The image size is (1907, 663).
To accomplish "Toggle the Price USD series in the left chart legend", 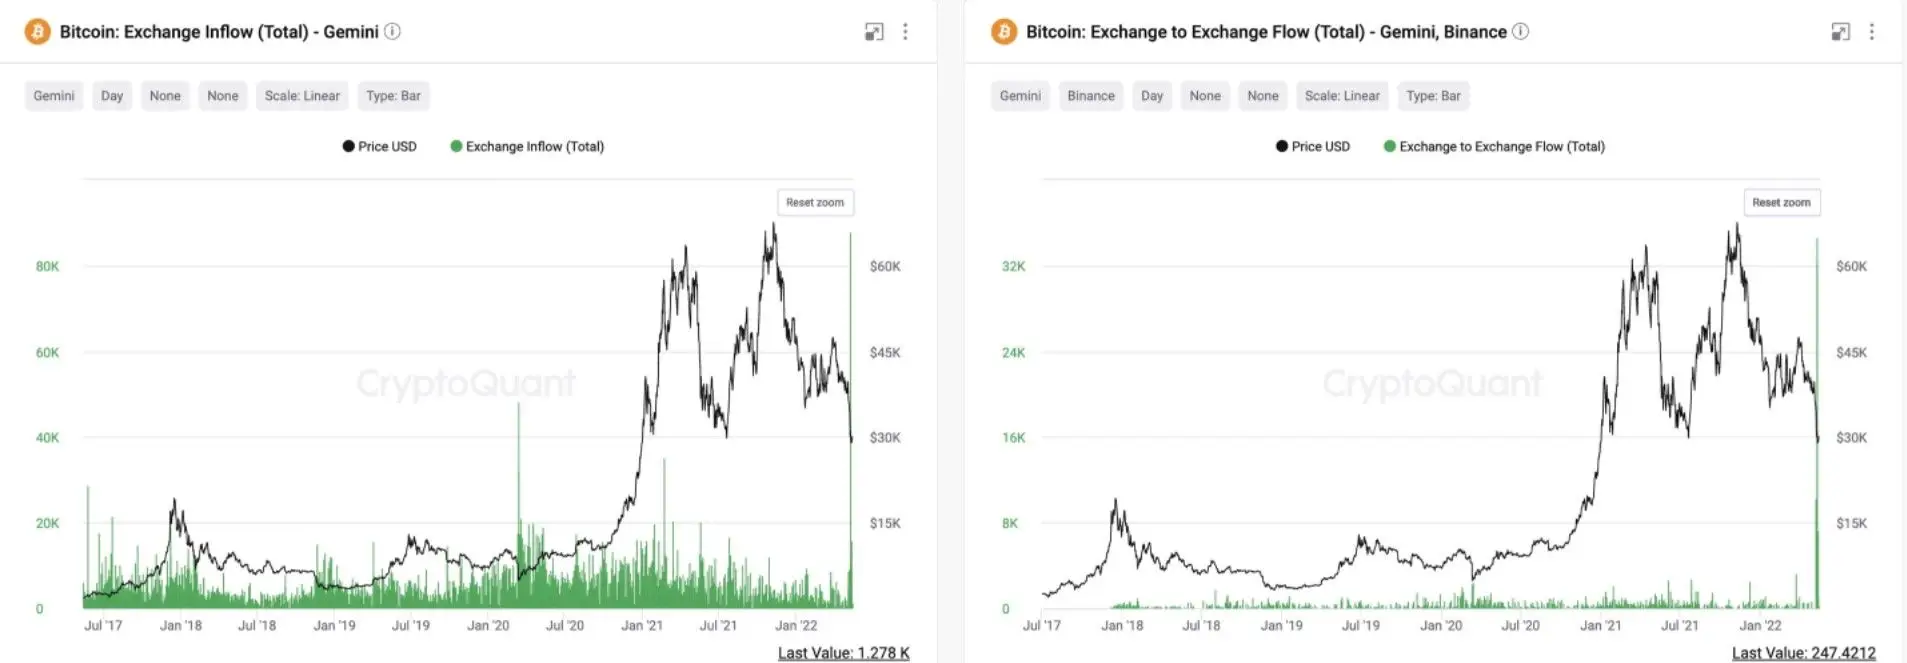I will point(380,146).
